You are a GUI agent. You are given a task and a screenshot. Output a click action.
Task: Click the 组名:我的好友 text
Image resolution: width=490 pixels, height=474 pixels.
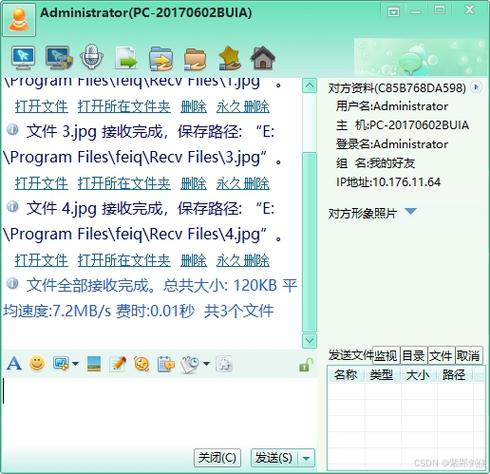point(375,163)
